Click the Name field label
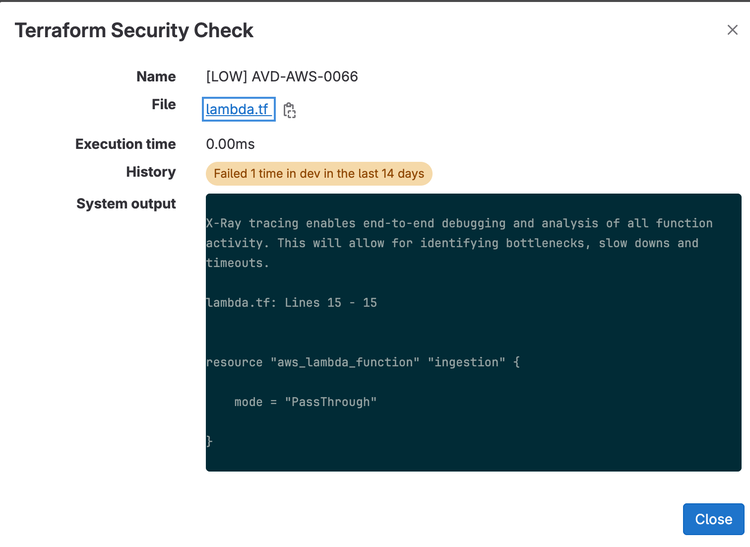 tap(156, 77)
